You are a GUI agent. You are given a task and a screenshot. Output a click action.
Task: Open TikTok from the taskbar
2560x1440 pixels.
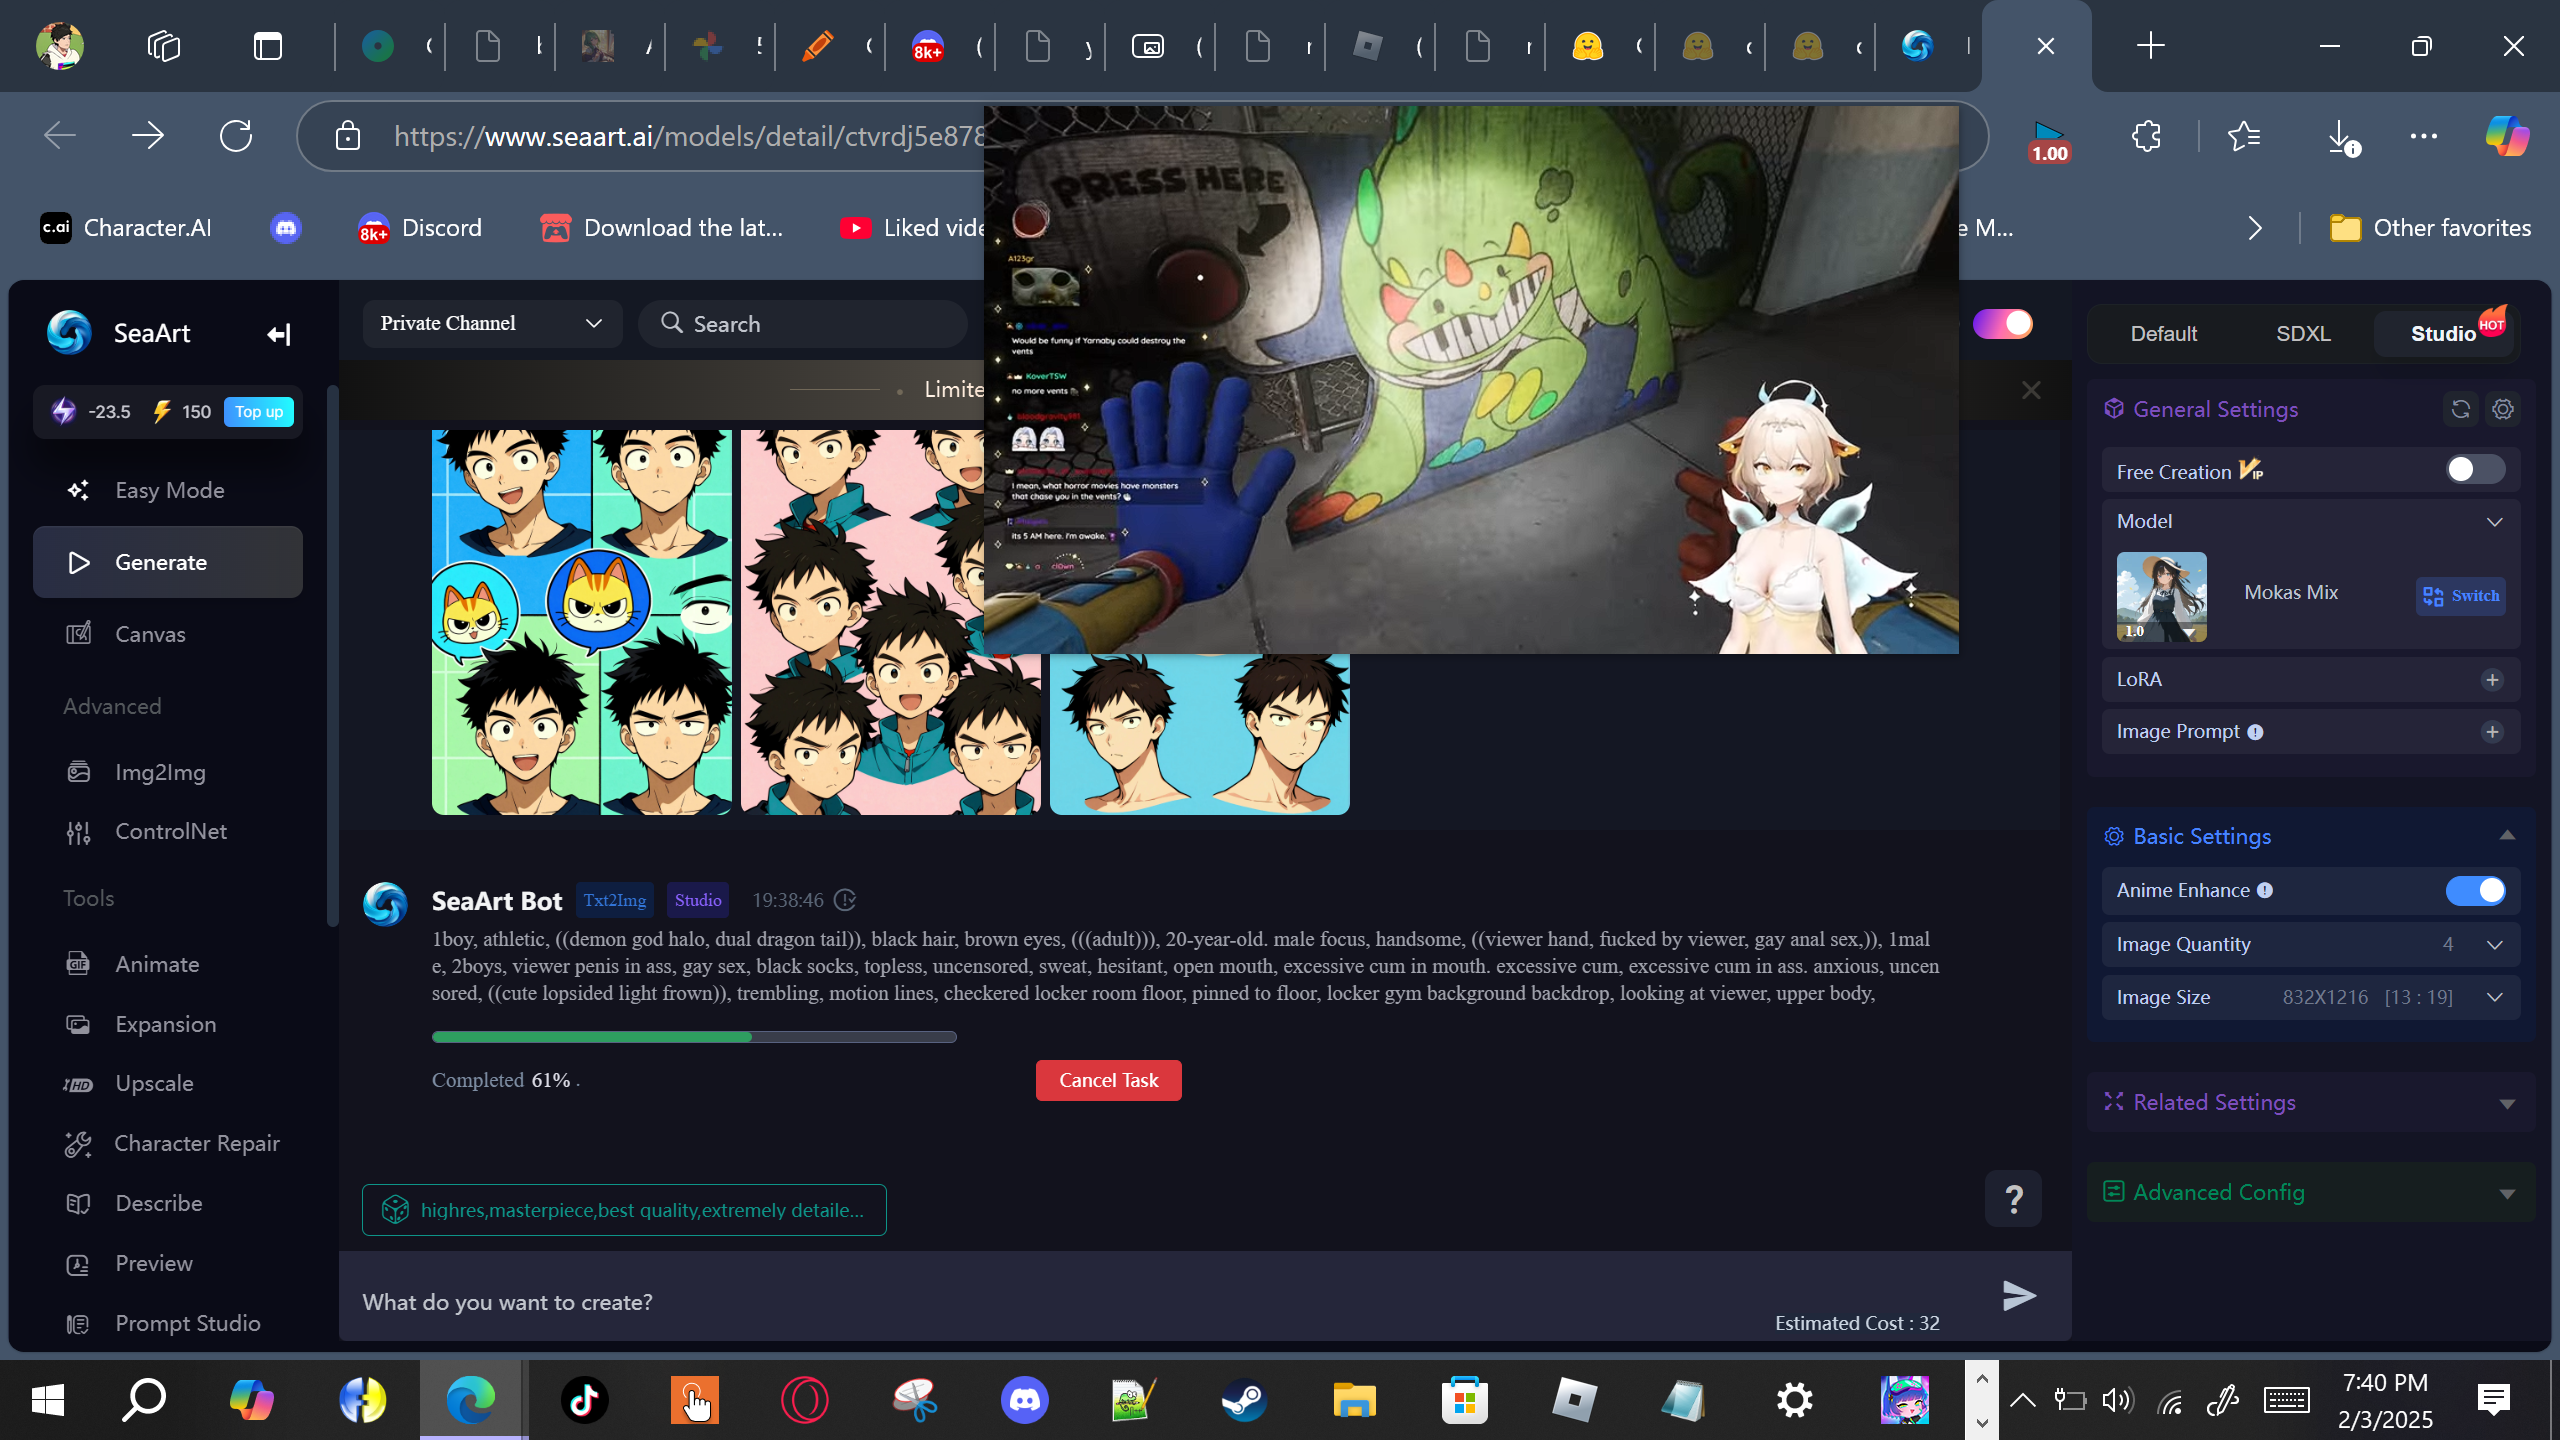point(584,1400)
